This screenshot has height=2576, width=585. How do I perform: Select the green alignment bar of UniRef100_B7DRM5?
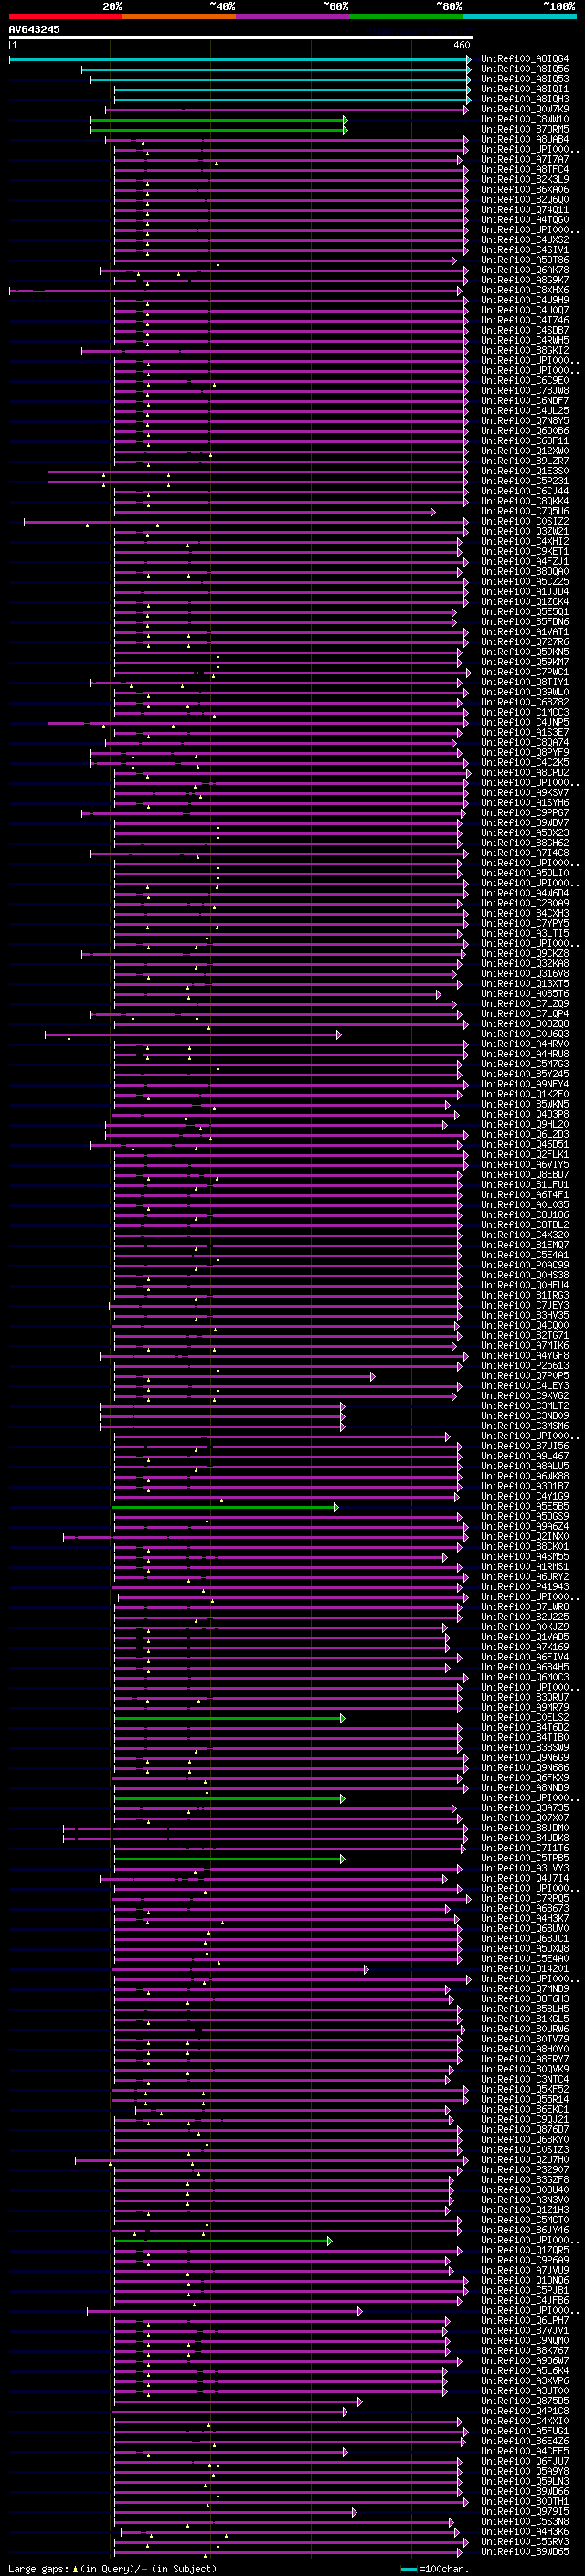(x=219, y=129)
